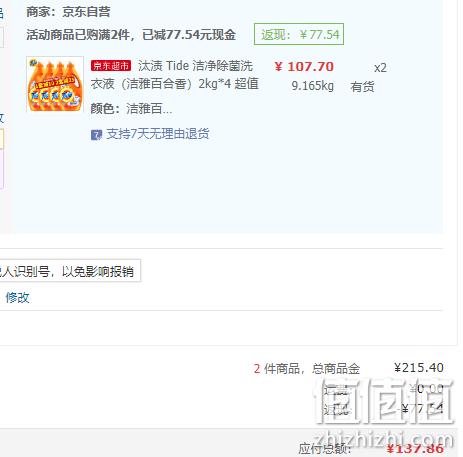Screen dimensions: 463x457
Task: Click the second title line 衣液 2kg*4 超值
Action: 175,83
